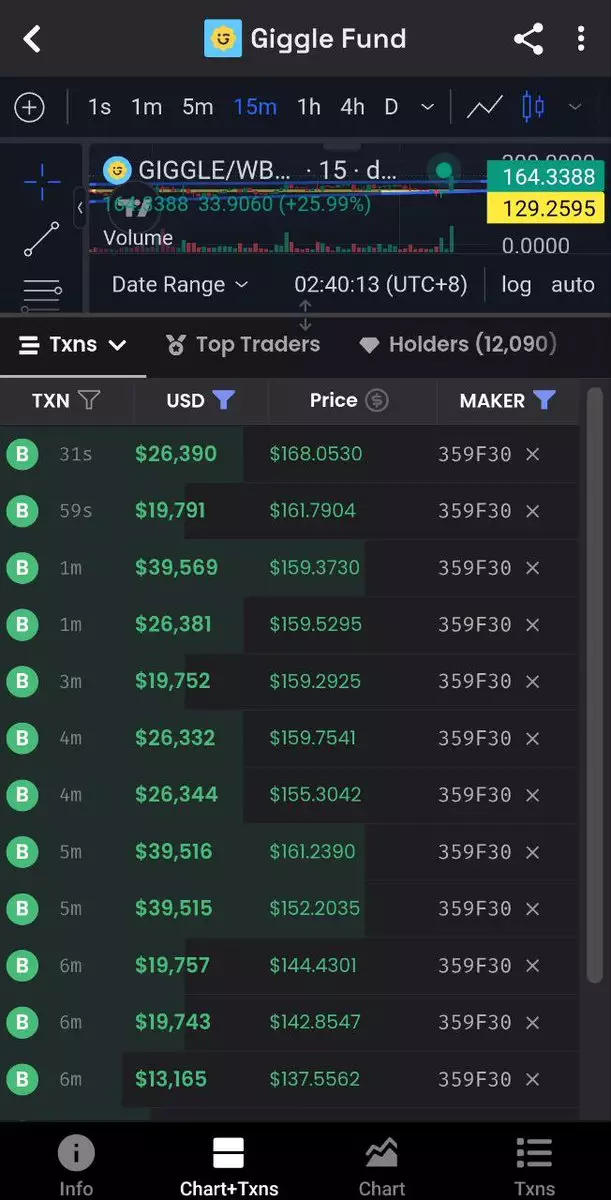This screenshot has width=611, height=1200.
Task: Open the Info tab in the bottom bar
Action: tap(76, 1165)
